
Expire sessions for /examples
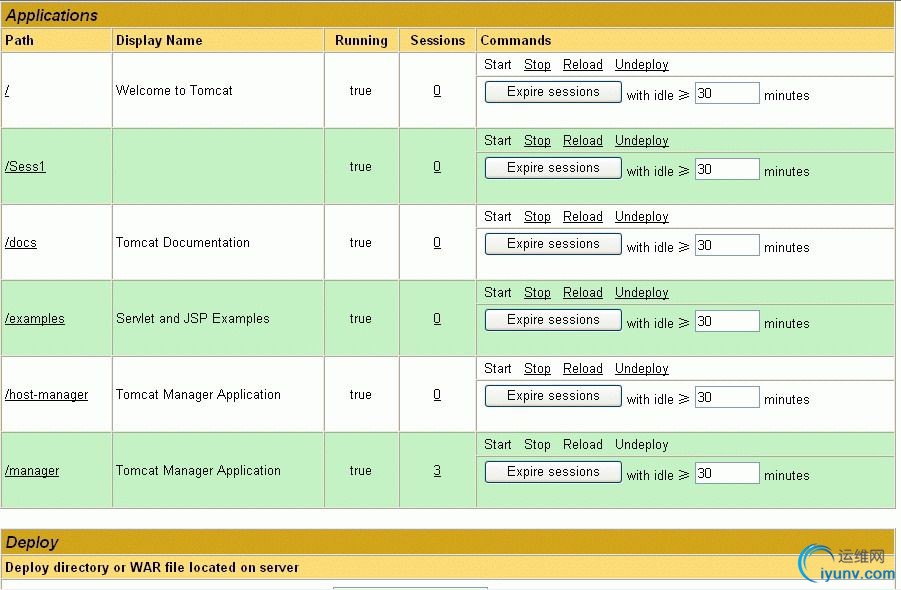click(x=553, y=320)
